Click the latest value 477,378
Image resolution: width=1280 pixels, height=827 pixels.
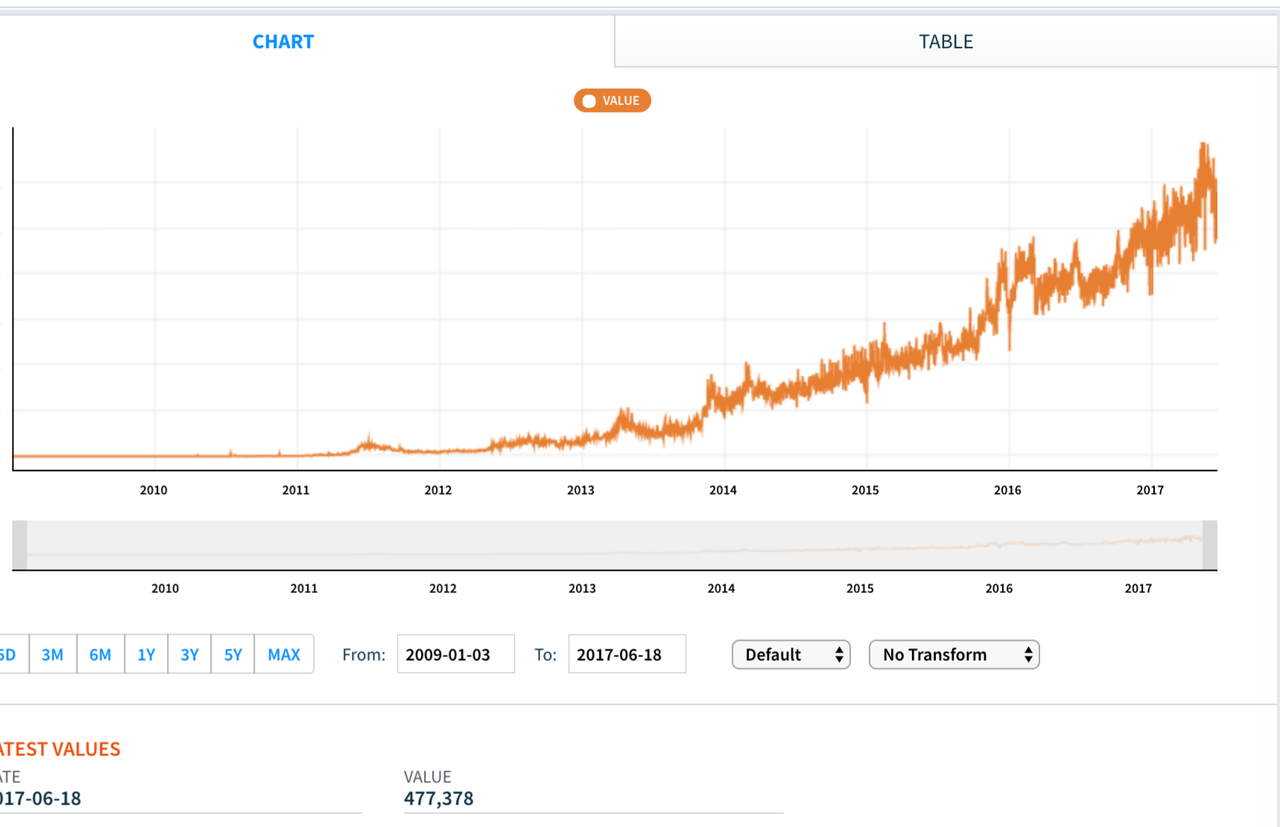(439, 799)
